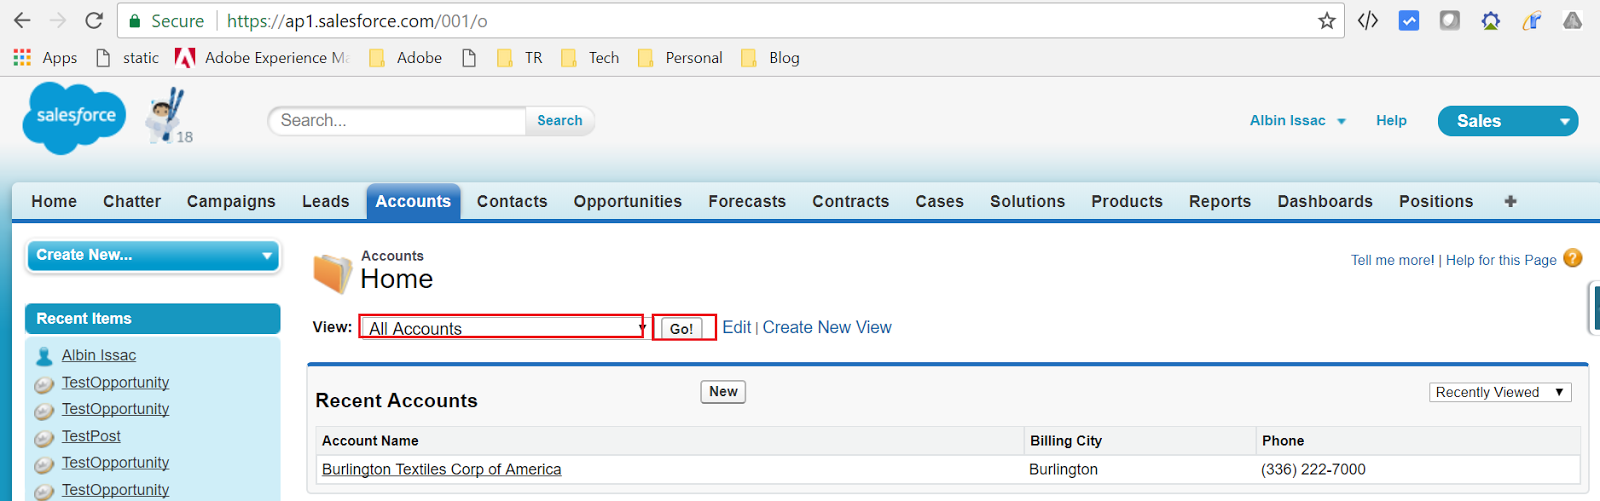Click the browser forward arrow
This screenshot has height=501, width=1600.
(57, 20)
